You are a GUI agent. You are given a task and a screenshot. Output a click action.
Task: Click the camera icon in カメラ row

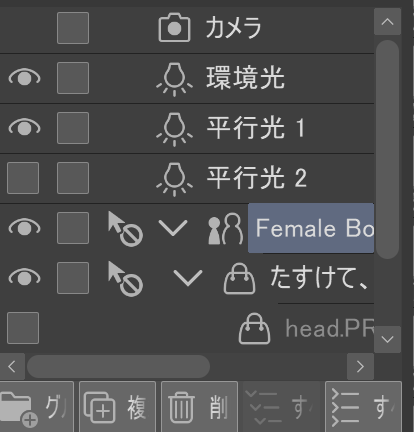pos(174,28)
